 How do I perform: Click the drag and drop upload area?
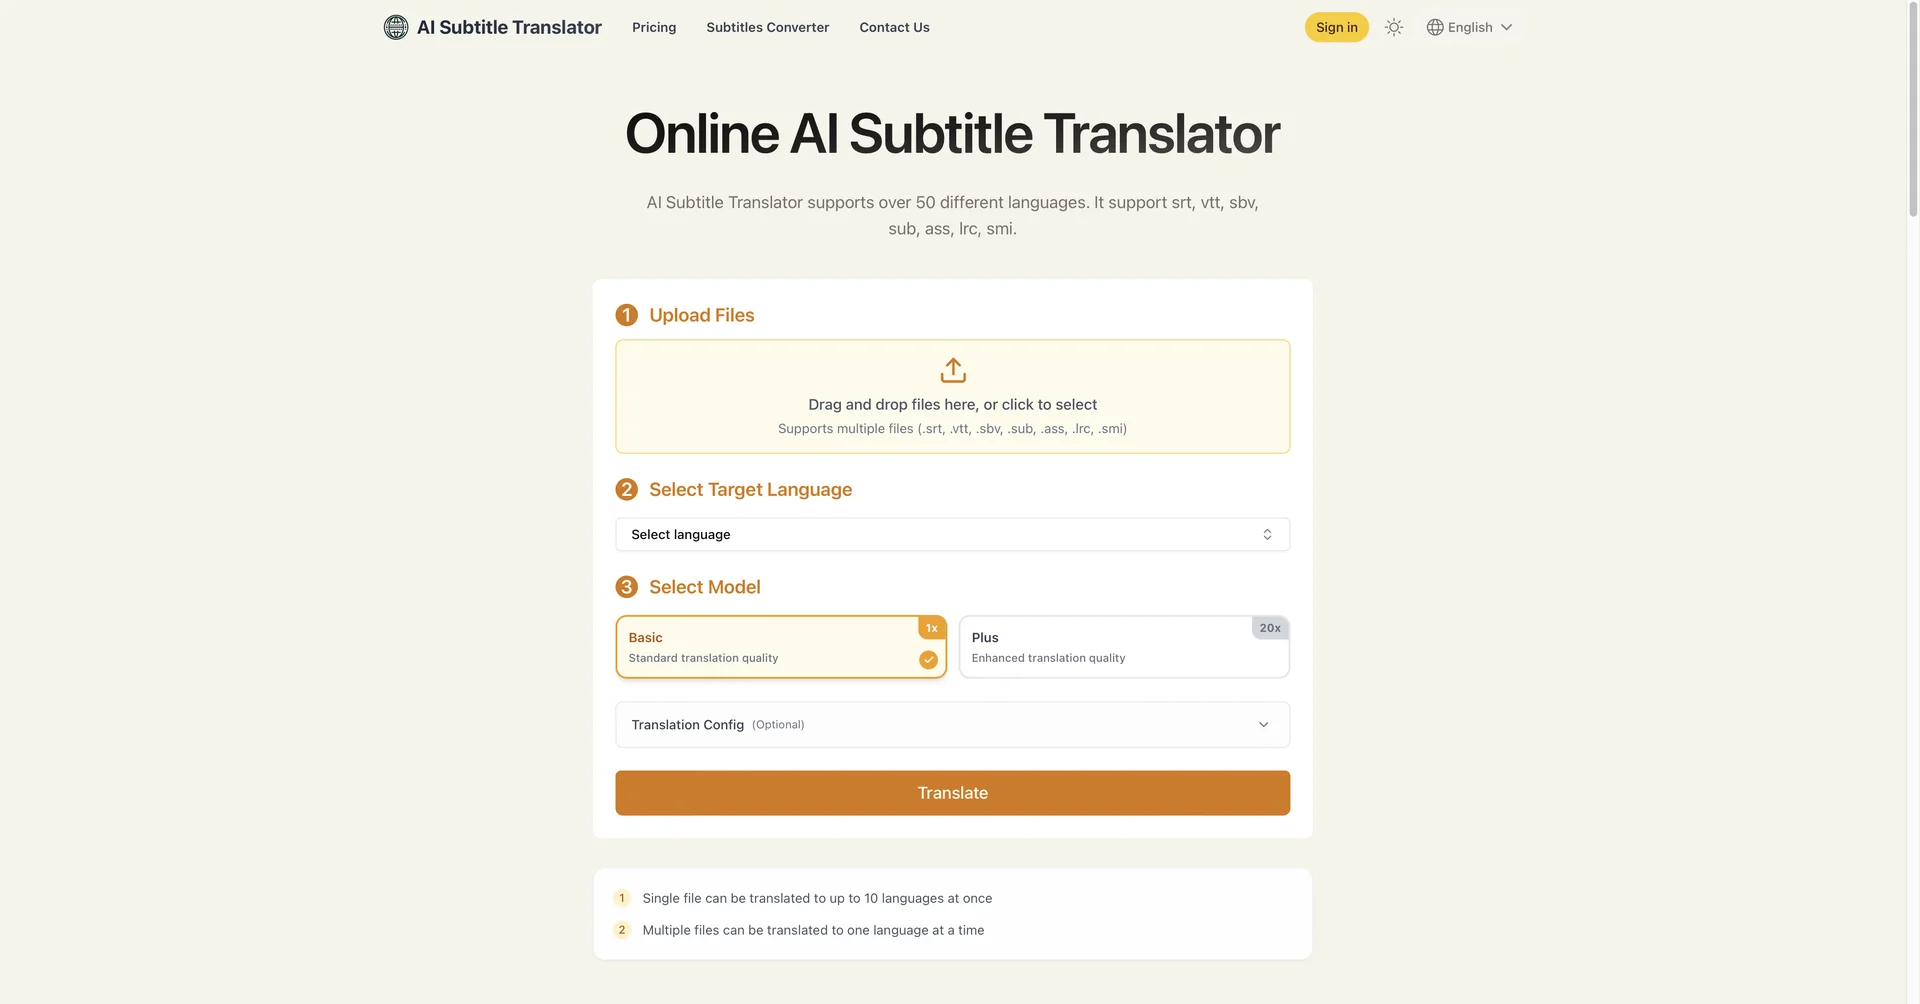952,396
